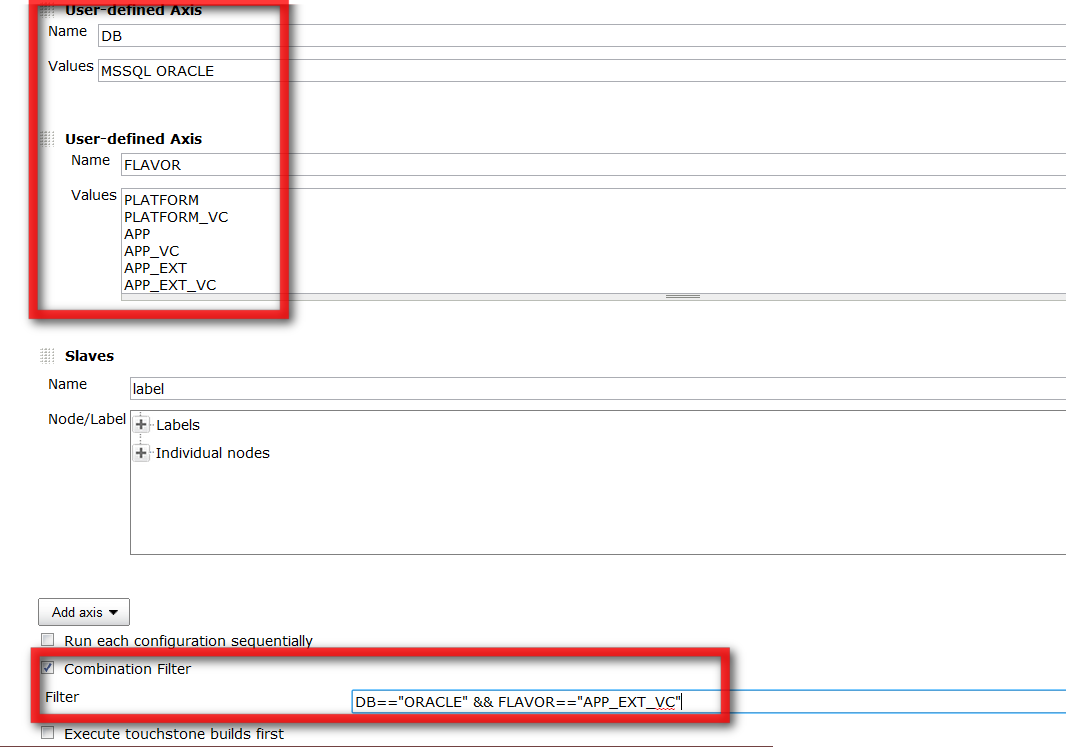Uncheck the Combination Filter checkbox
This screenshot has width=1066, height=747.
(x=48, y=668)
